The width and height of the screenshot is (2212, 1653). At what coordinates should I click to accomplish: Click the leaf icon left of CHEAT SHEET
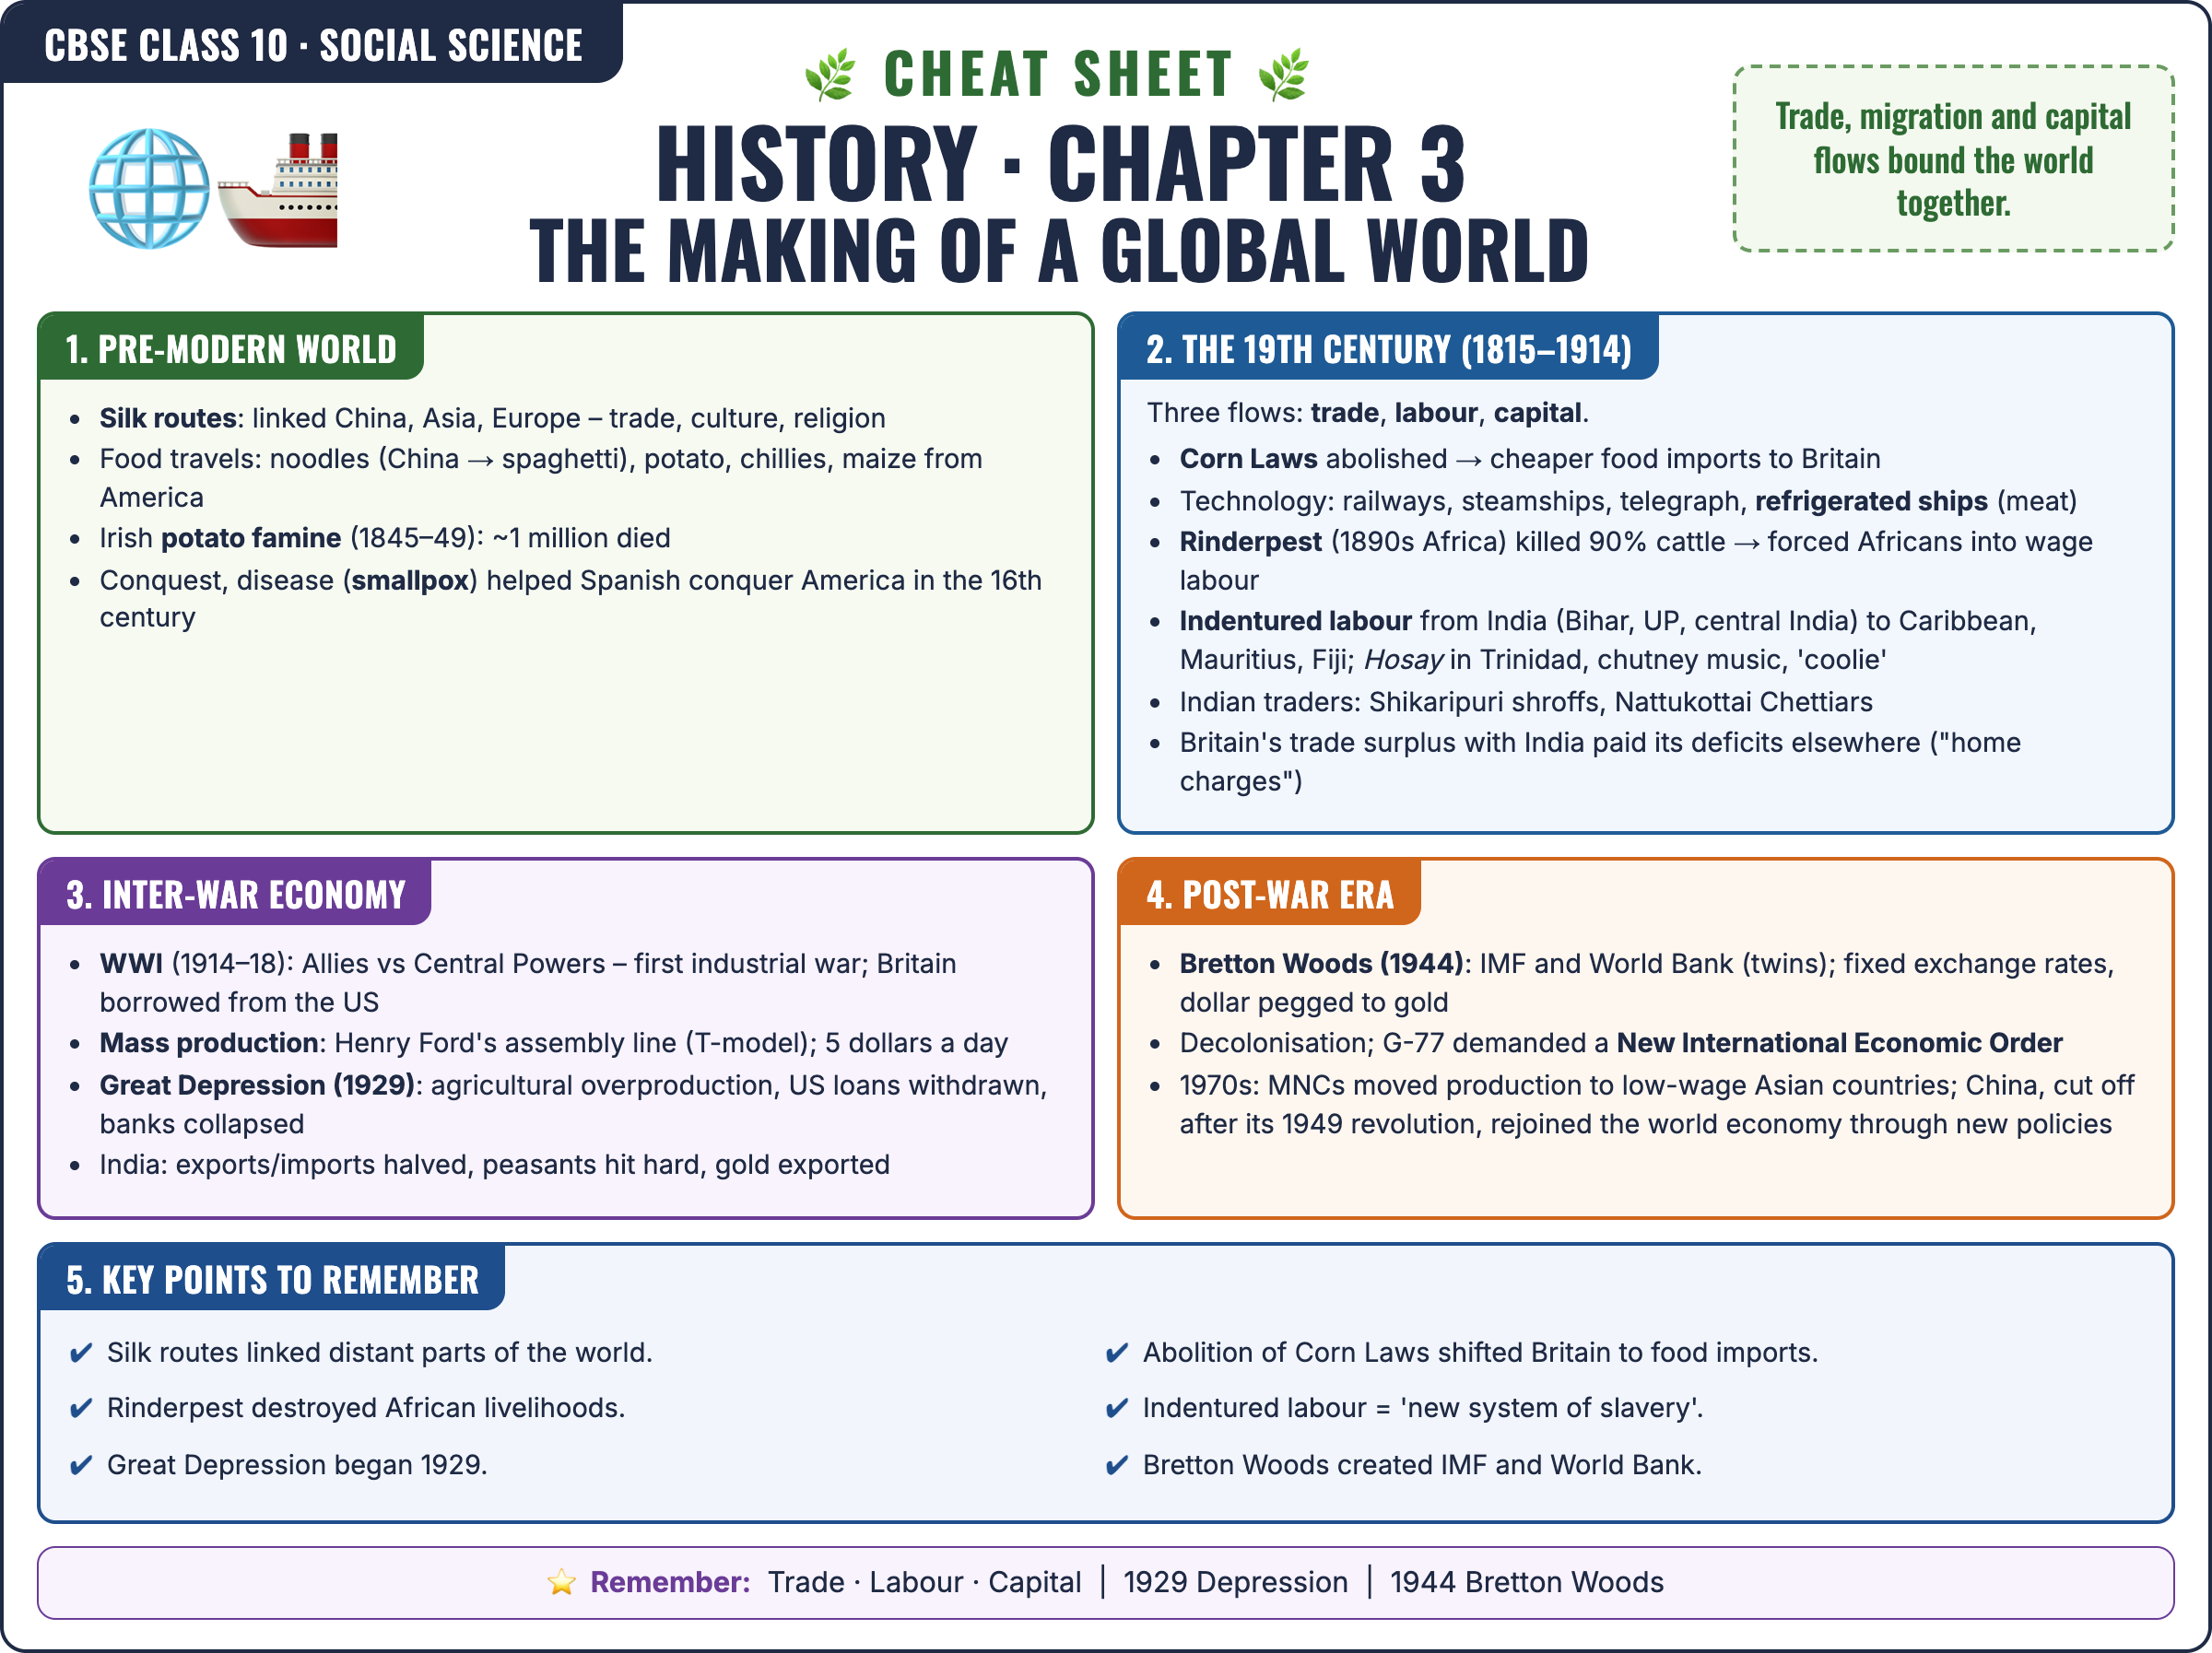(x=830, y=75)
